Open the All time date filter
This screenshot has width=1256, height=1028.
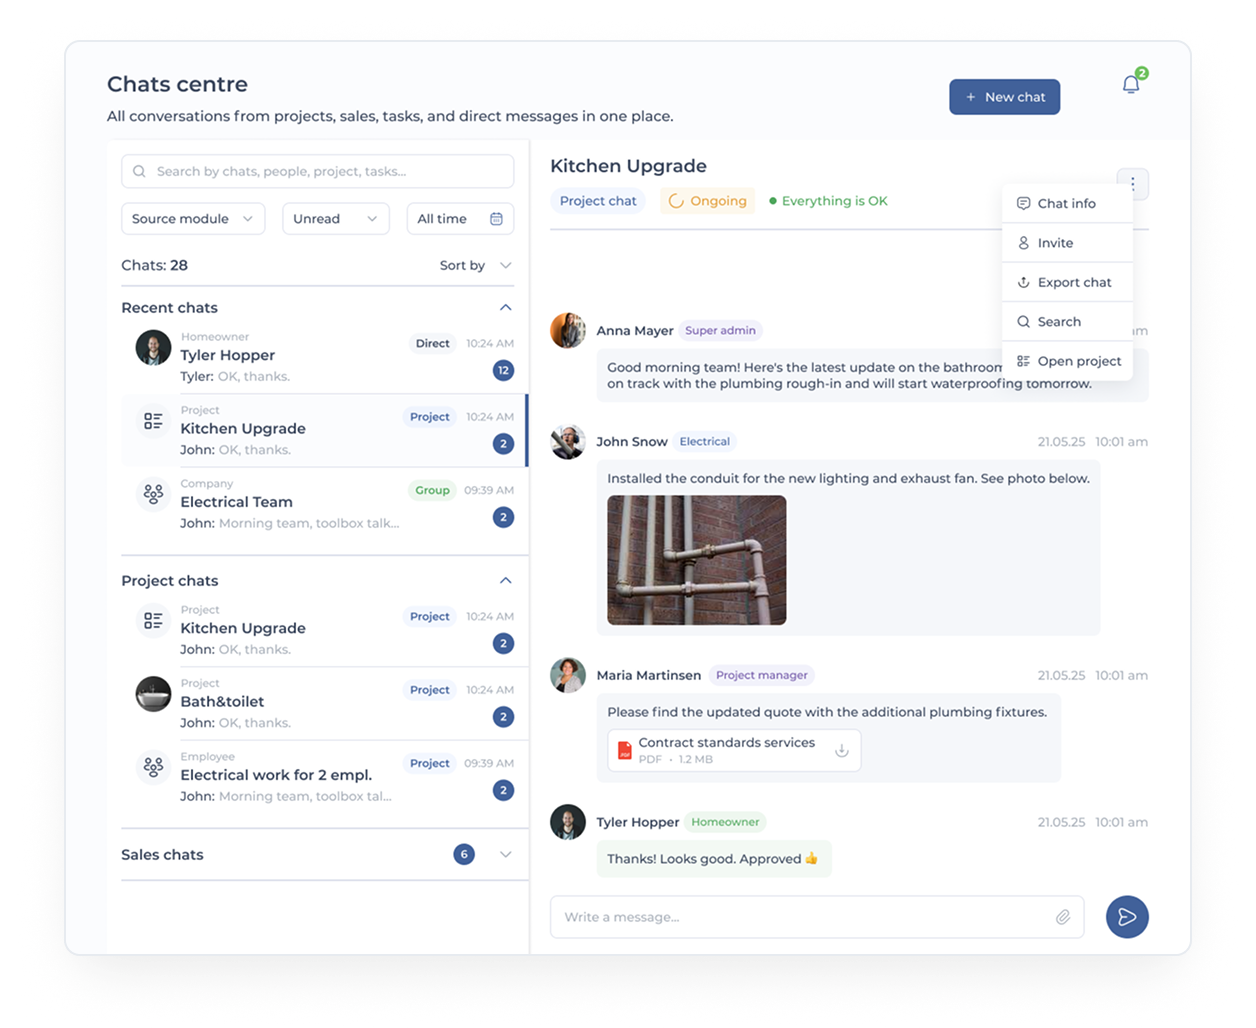(x=460, y=219)
